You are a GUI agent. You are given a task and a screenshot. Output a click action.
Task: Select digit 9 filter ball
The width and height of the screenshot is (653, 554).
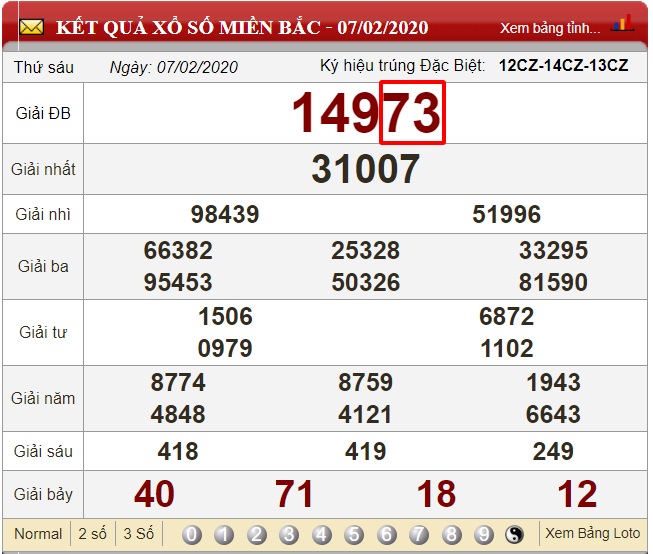coord(484,534)
